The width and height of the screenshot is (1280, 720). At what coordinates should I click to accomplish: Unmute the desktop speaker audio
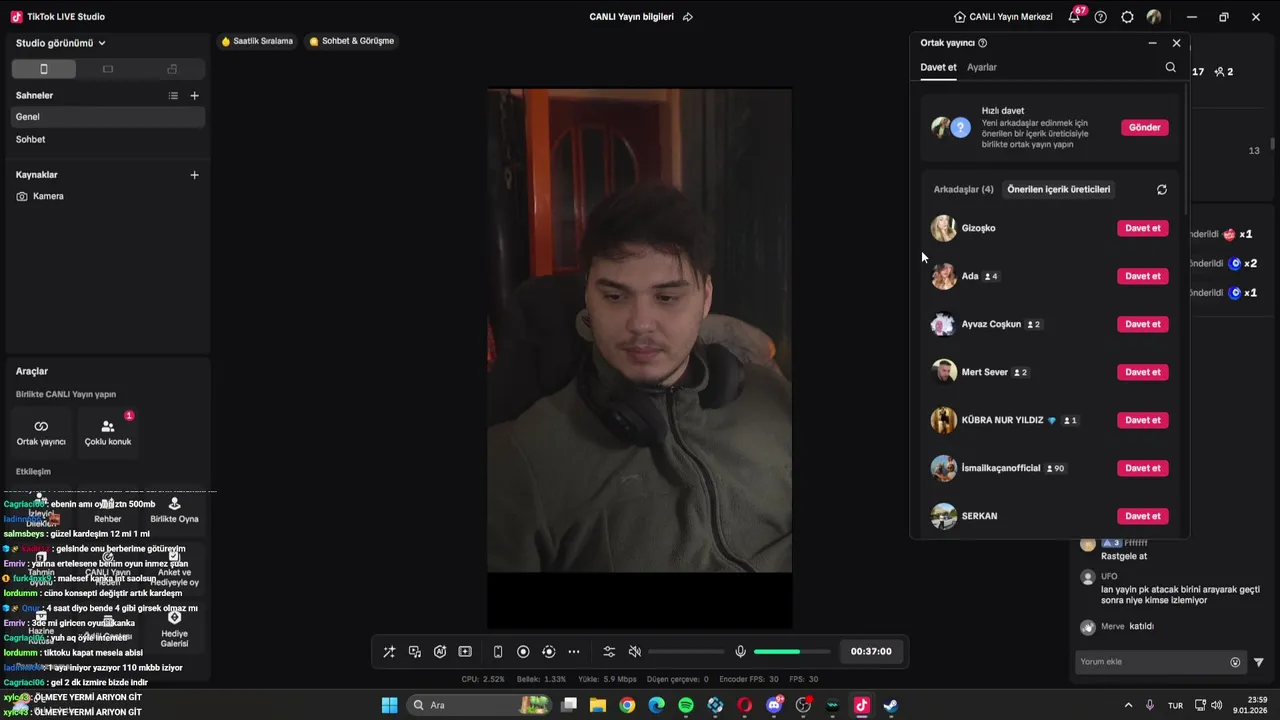[x=634, y=652]
